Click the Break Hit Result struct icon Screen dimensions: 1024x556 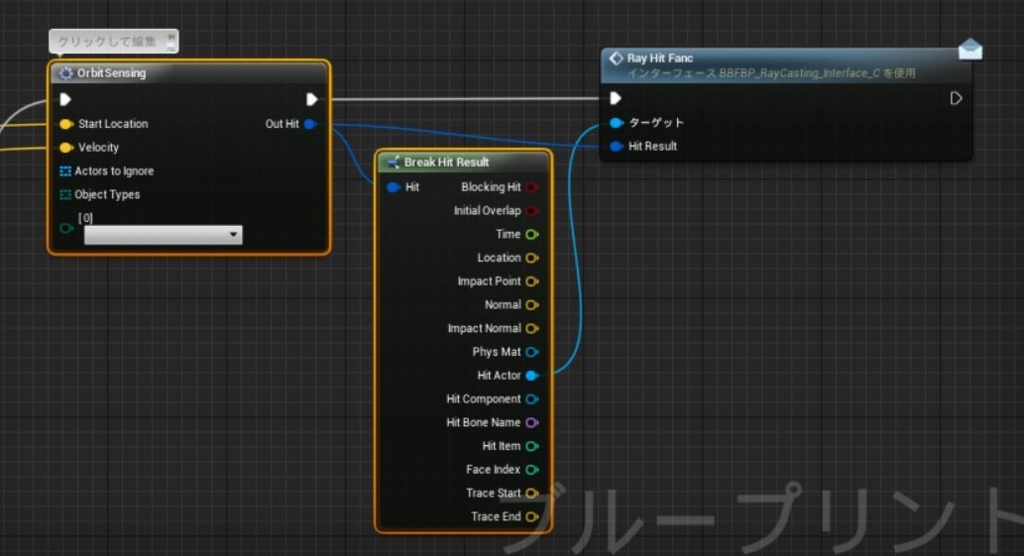(393, 162)
